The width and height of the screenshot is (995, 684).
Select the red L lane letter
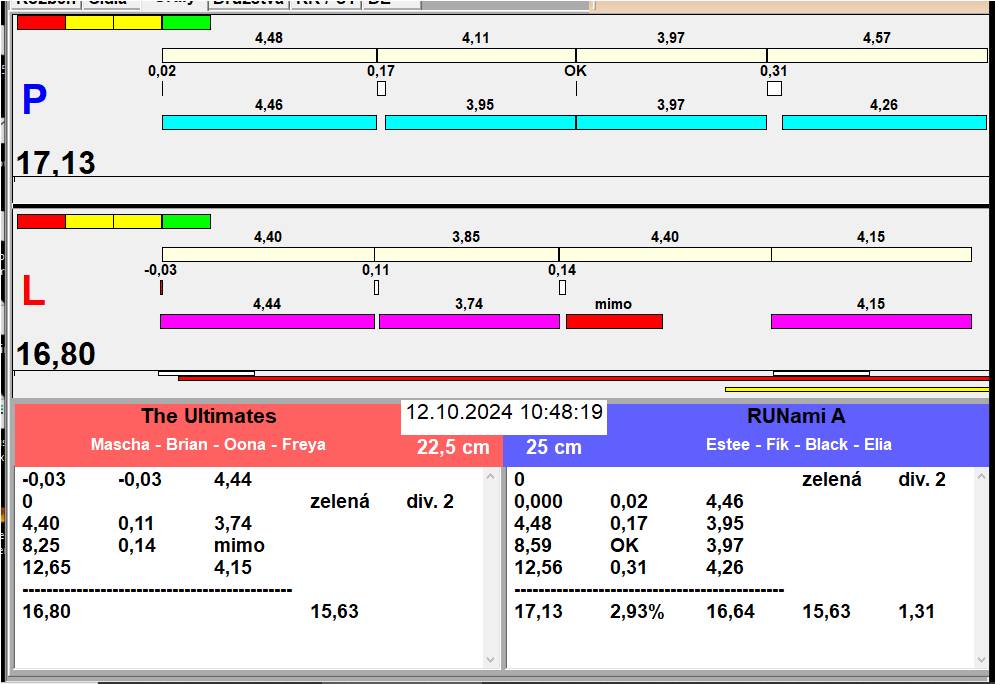[x=33, y=291]
